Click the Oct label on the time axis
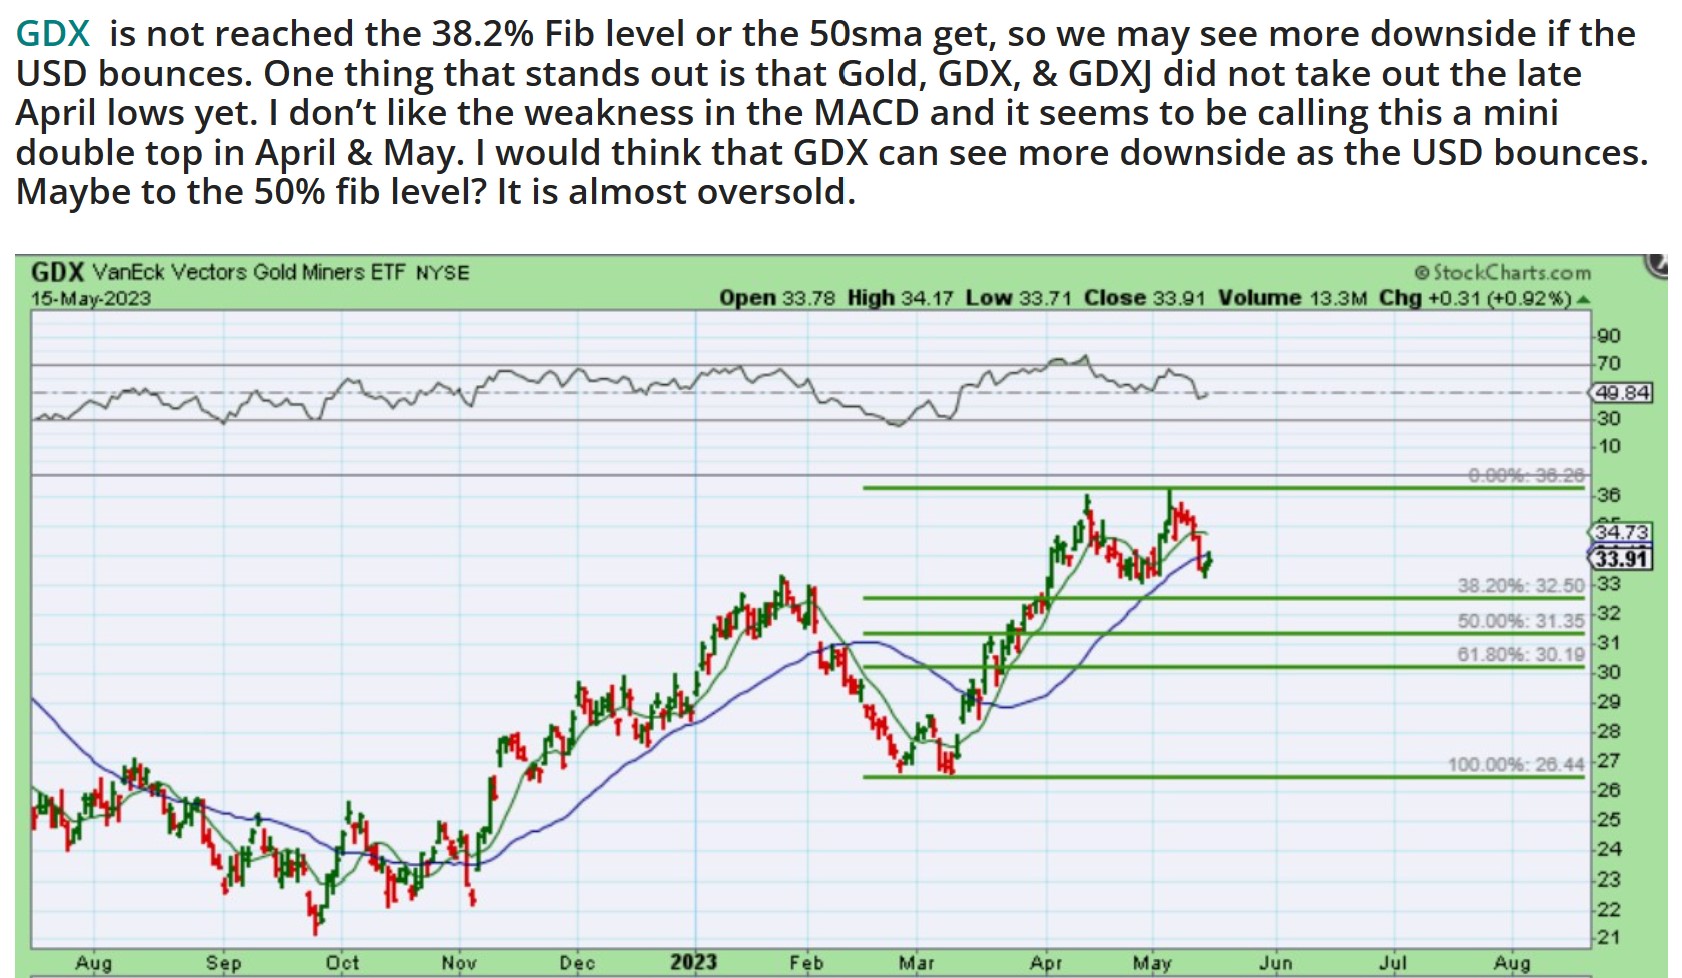This screenshot has width=1682, height=978. pyautogui.click(x=342, y=963)
